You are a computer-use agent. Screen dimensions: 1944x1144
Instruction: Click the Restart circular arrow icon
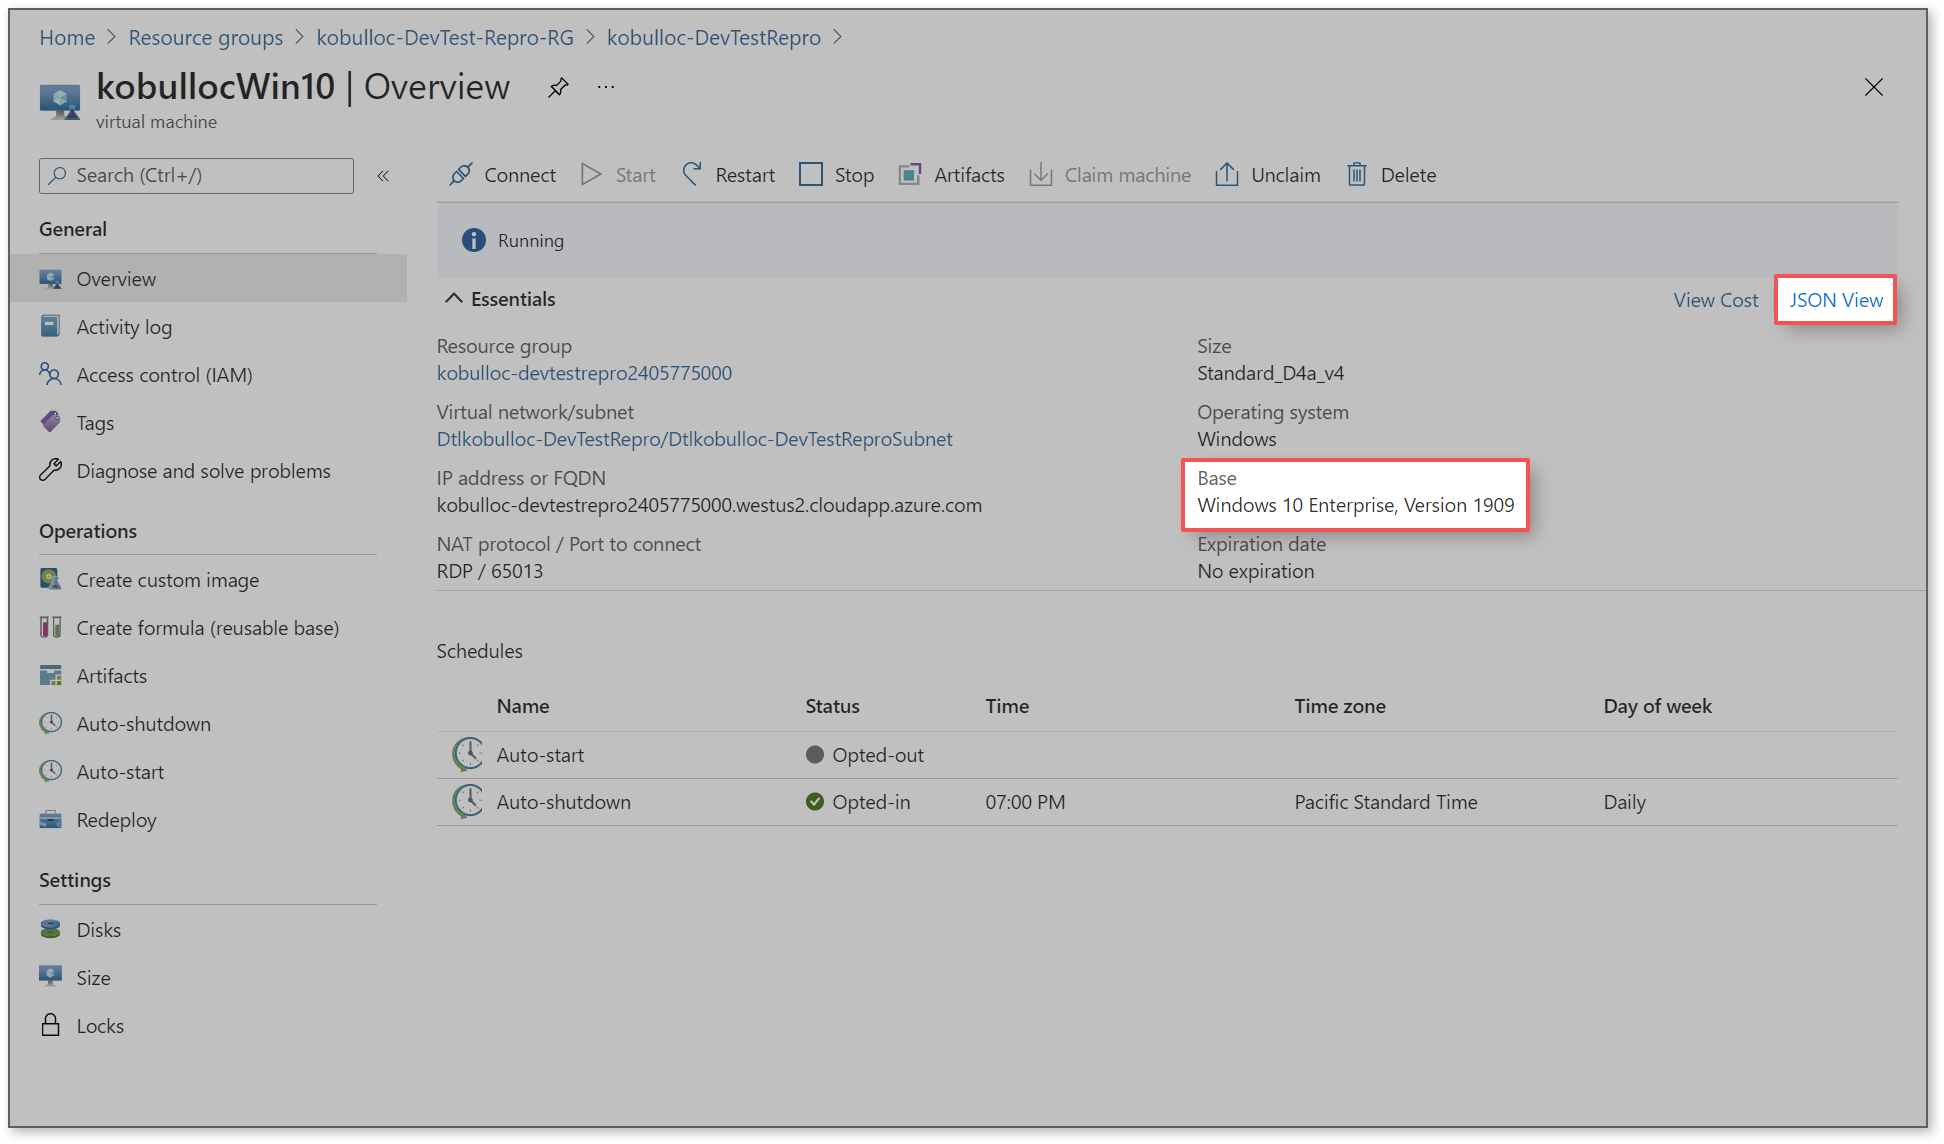pos(692,175)
